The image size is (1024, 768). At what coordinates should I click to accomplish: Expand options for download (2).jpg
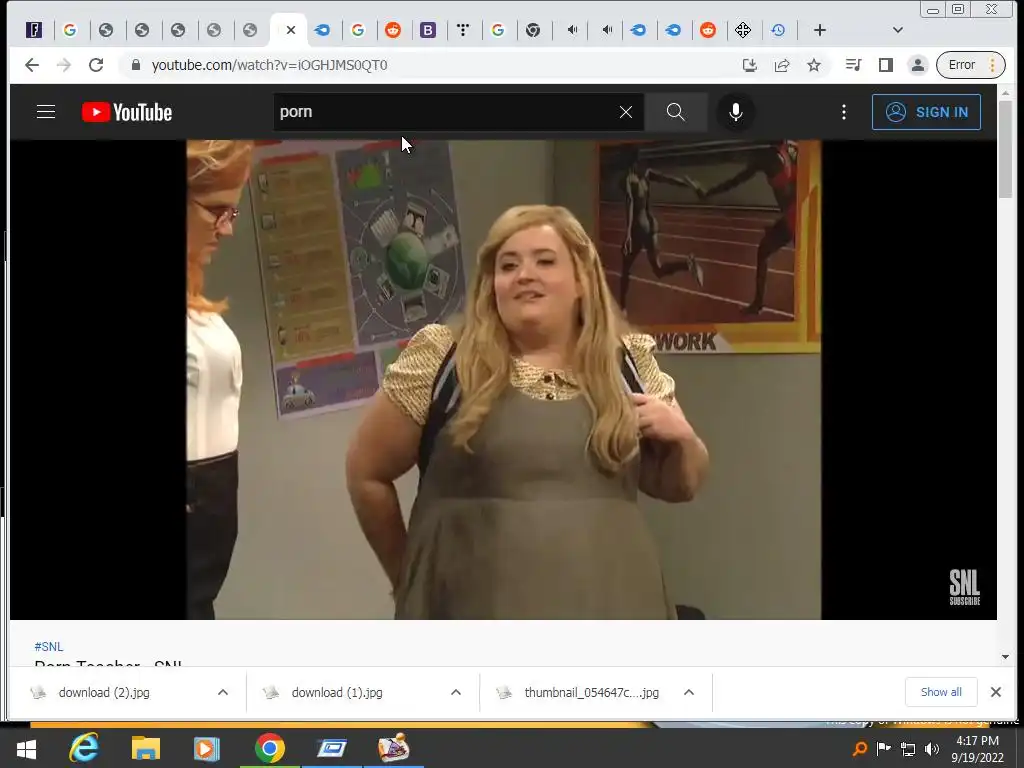coord(223,692)
